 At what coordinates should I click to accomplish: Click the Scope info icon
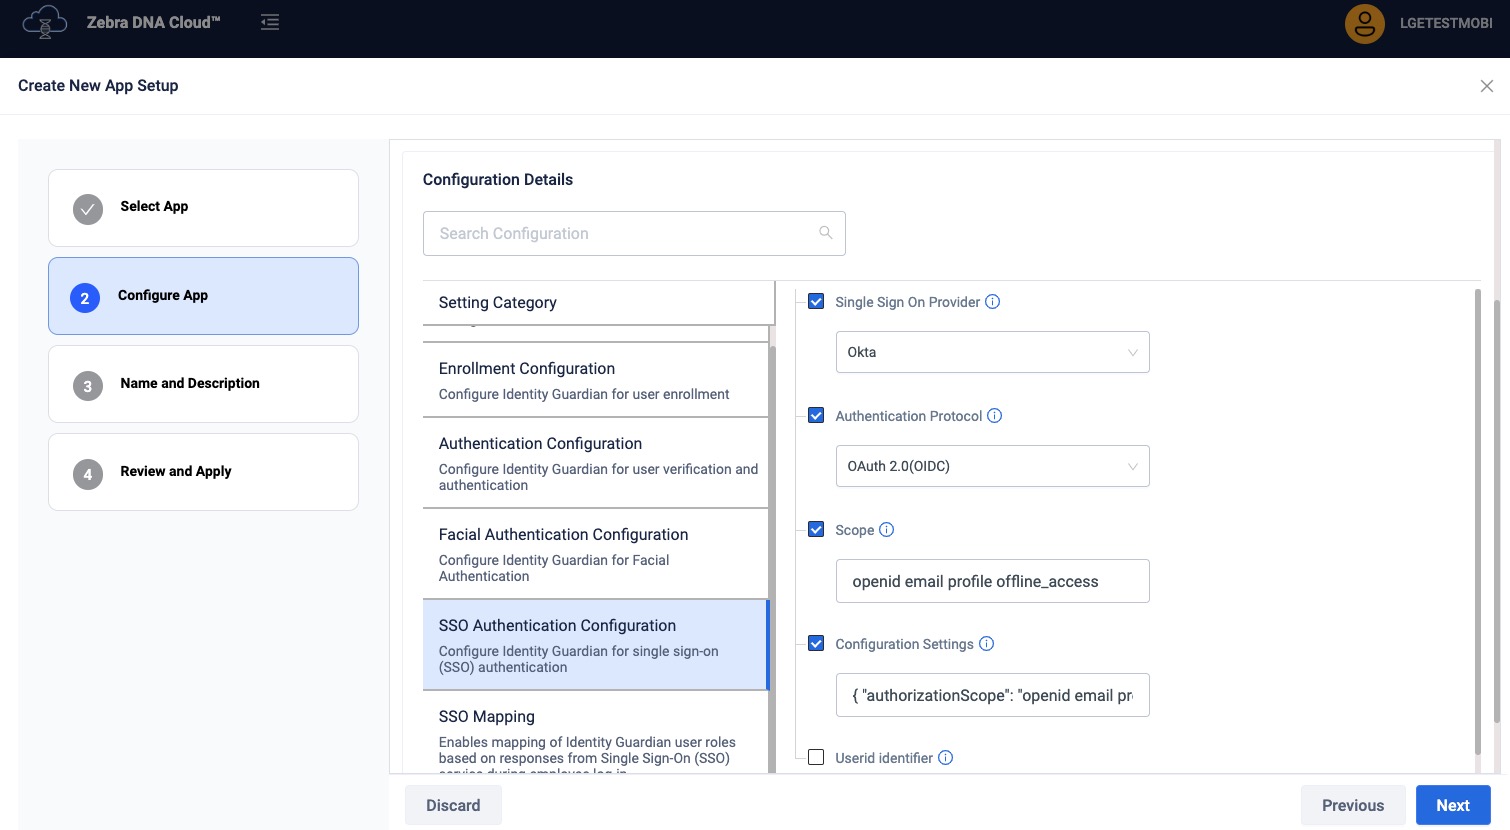click(x=886, y=530)
